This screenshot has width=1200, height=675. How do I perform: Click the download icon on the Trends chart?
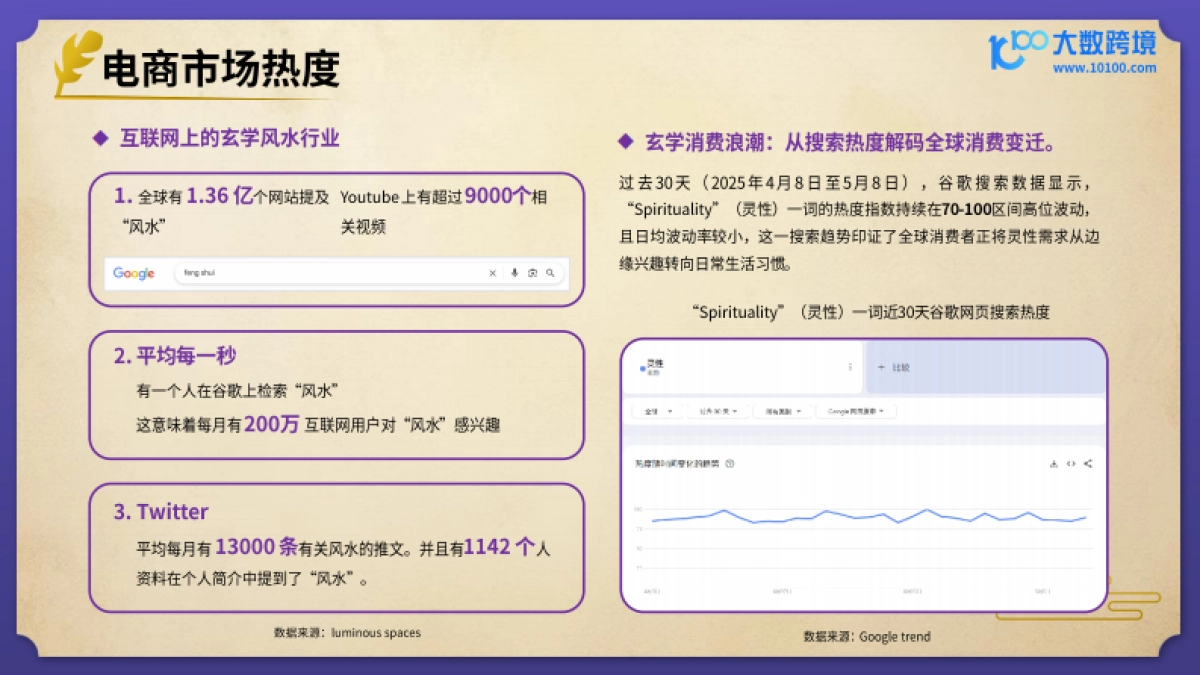1053,462
